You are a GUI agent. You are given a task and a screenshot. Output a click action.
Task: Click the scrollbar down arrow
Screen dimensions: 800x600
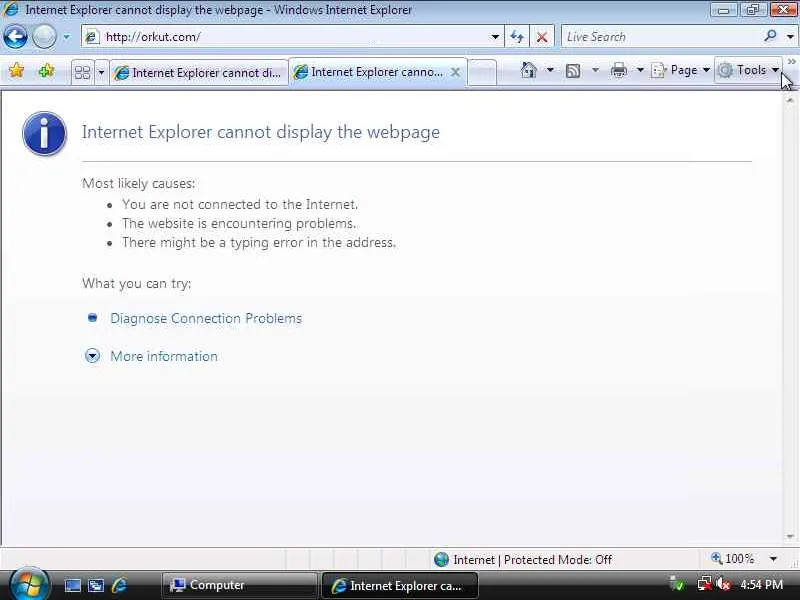(790, 537)
